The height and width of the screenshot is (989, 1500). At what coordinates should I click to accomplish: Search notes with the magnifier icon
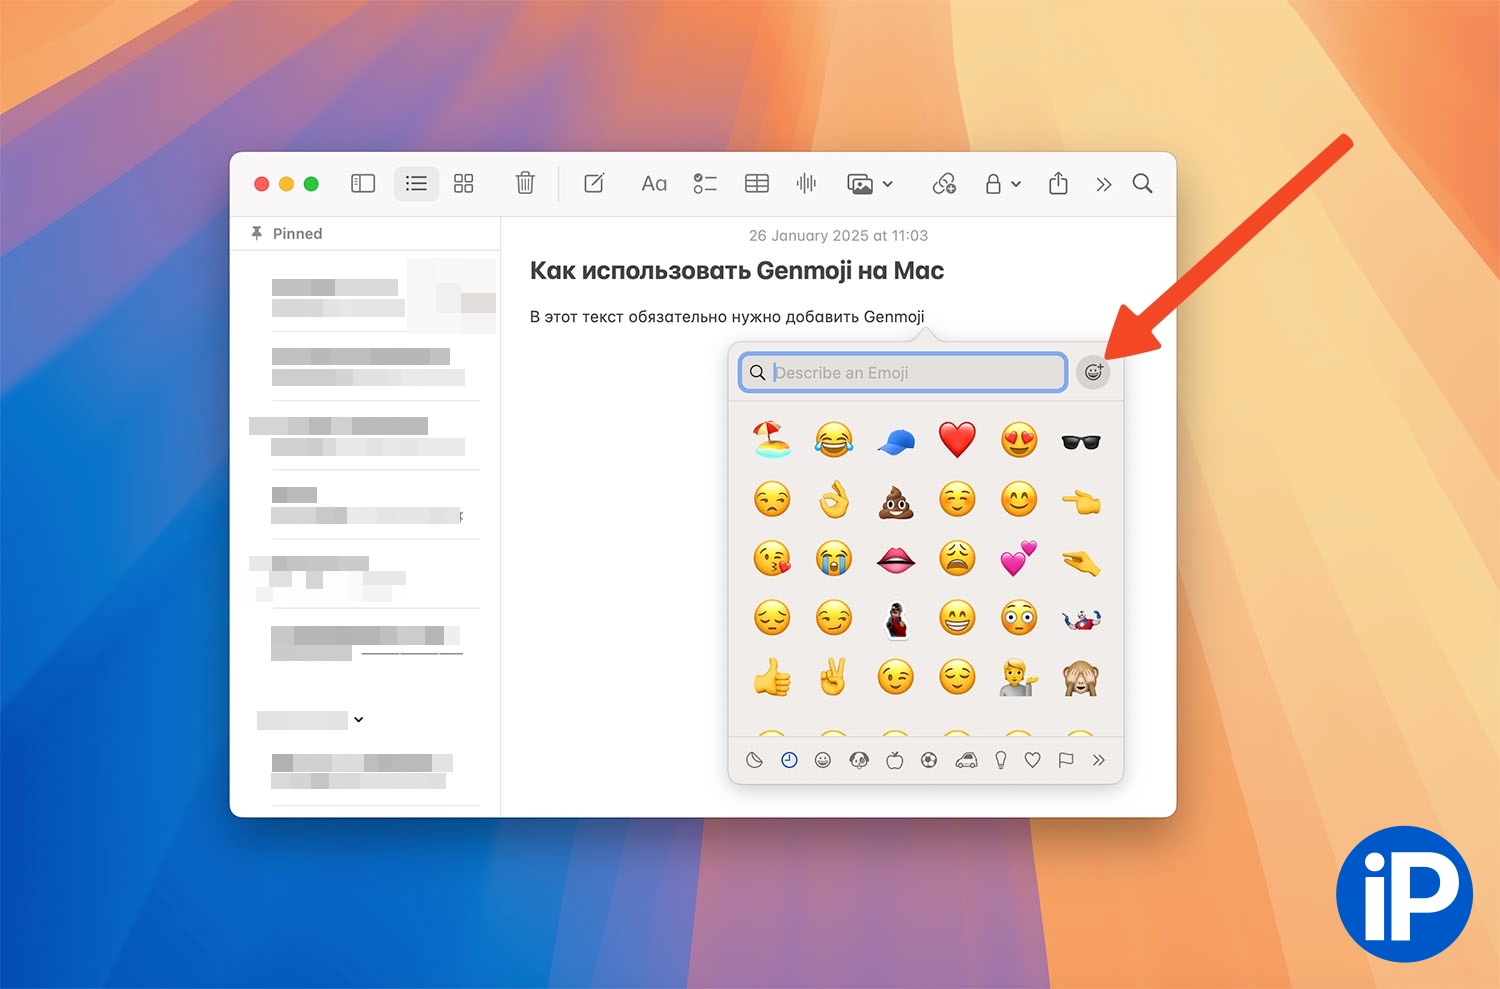1142,183
